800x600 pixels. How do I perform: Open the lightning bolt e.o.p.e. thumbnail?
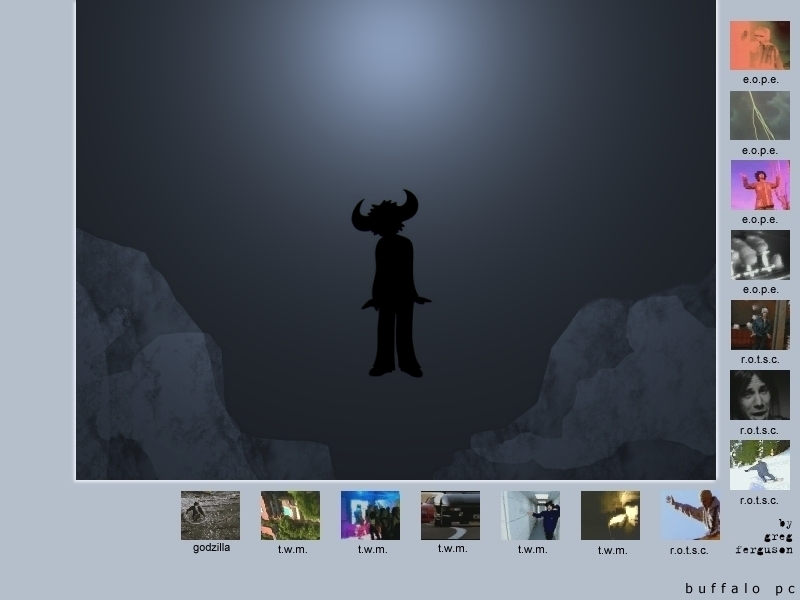[x=760, y=115]
